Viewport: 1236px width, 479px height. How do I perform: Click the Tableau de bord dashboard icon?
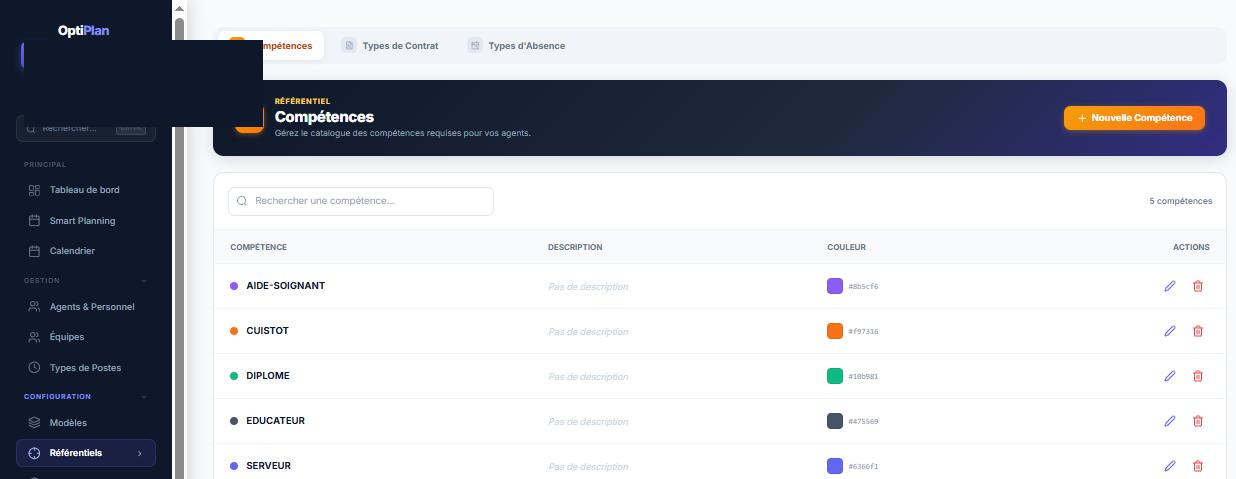click(34, 190)
